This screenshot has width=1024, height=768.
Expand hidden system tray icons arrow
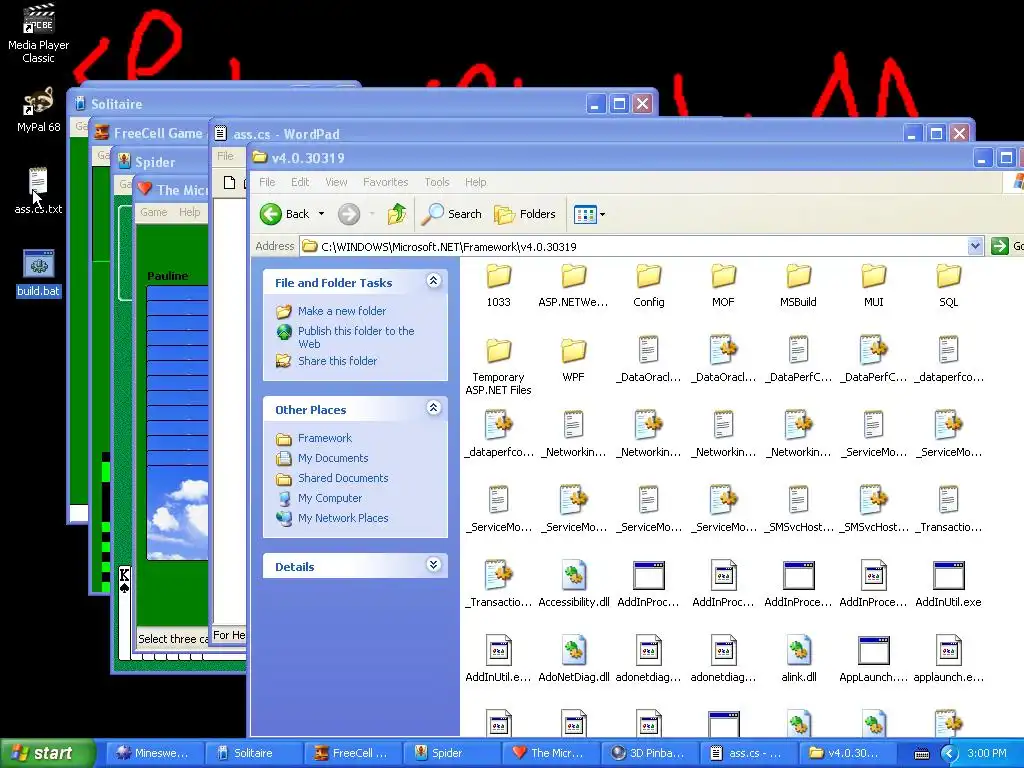coord(949,754)
